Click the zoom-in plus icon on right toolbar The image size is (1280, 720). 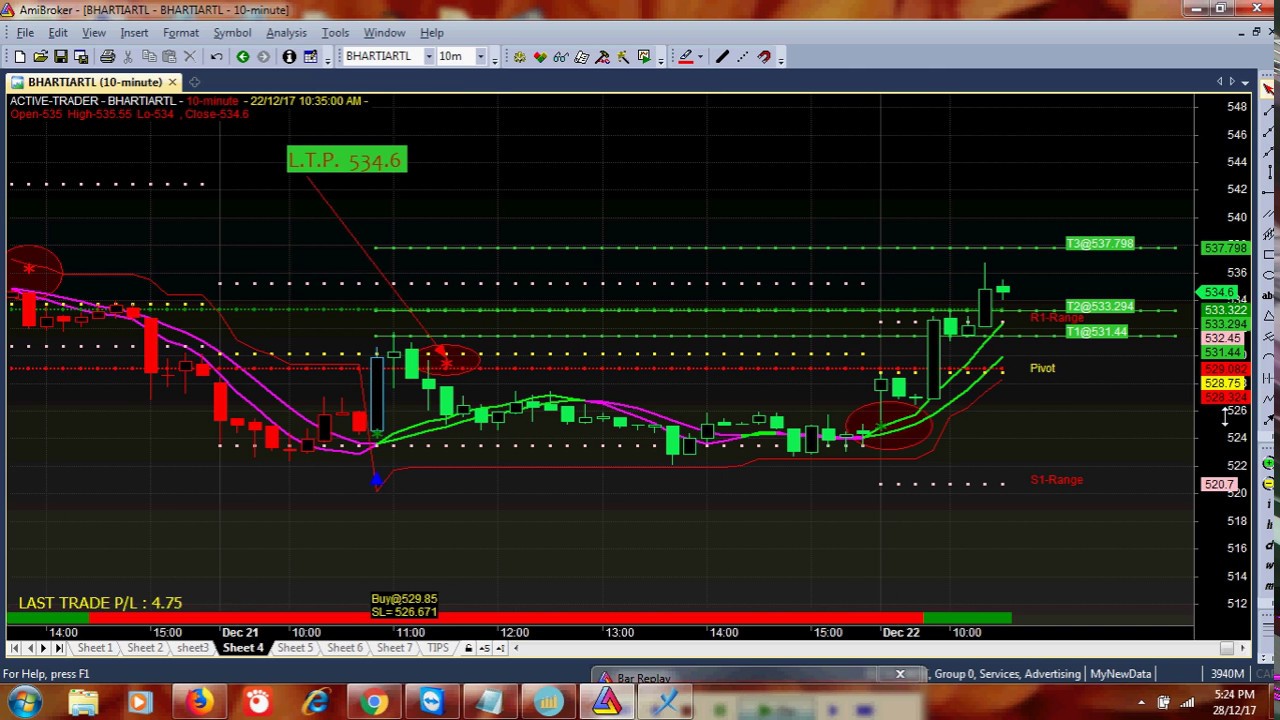[1268, 464]
